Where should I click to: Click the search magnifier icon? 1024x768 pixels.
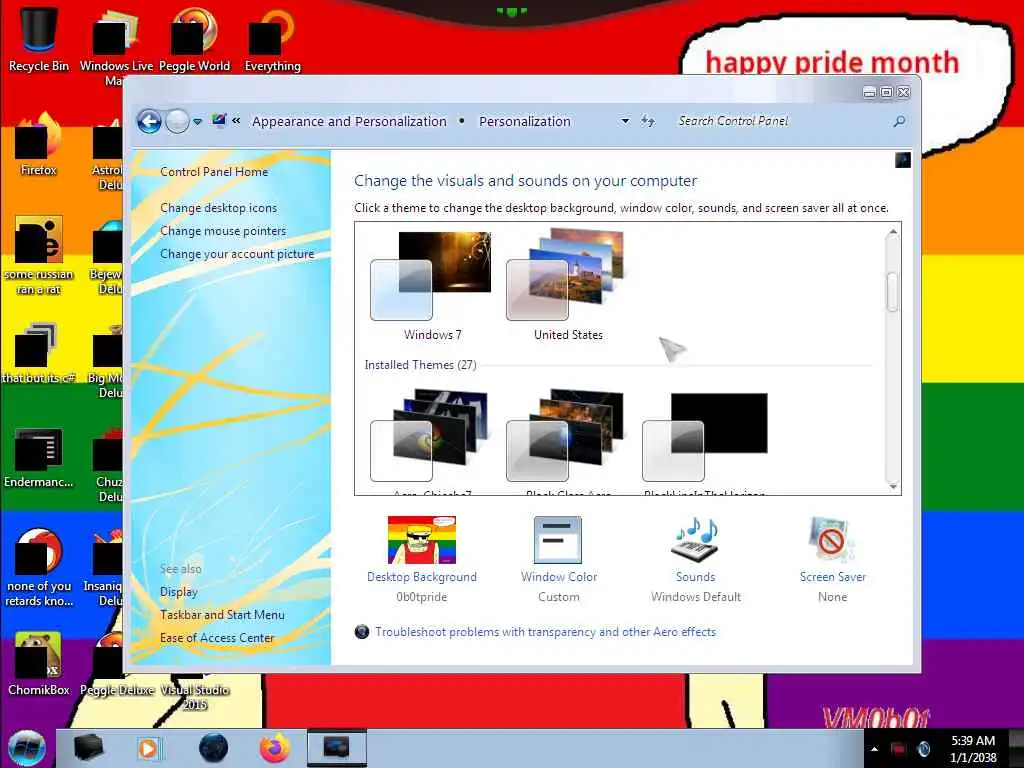coord(899,121)
